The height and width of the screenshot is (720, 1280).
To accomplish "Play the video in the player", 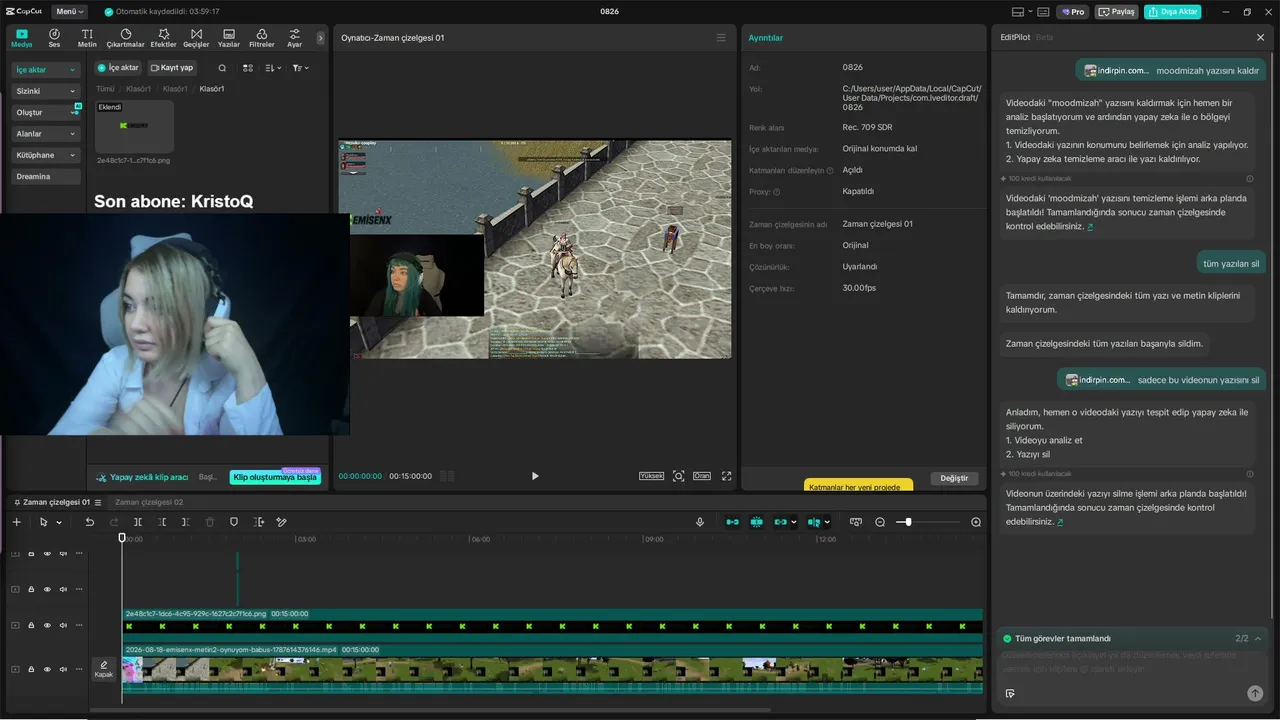I will (535, 476).
